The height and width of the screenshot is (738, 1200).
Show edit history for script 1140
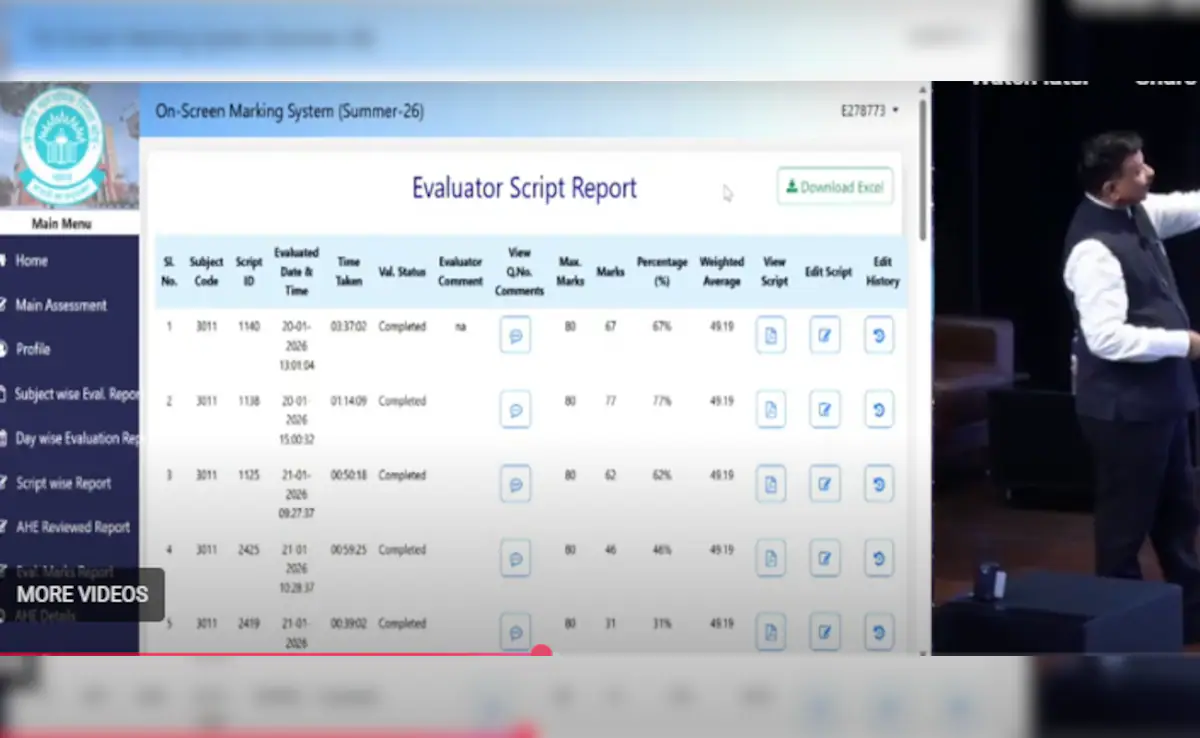coord(878,335)
